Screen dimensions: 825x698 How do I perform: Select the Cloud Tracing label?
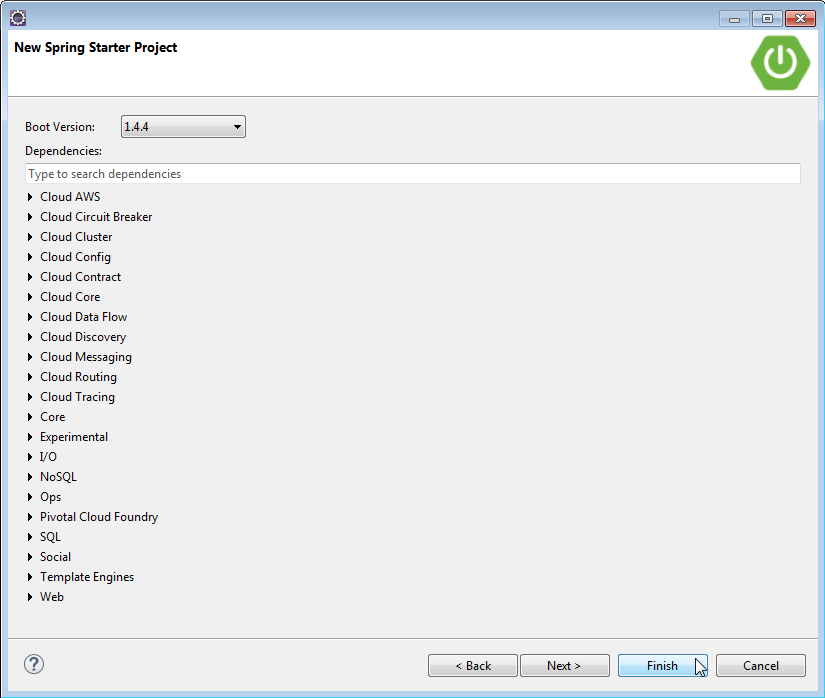77,397
